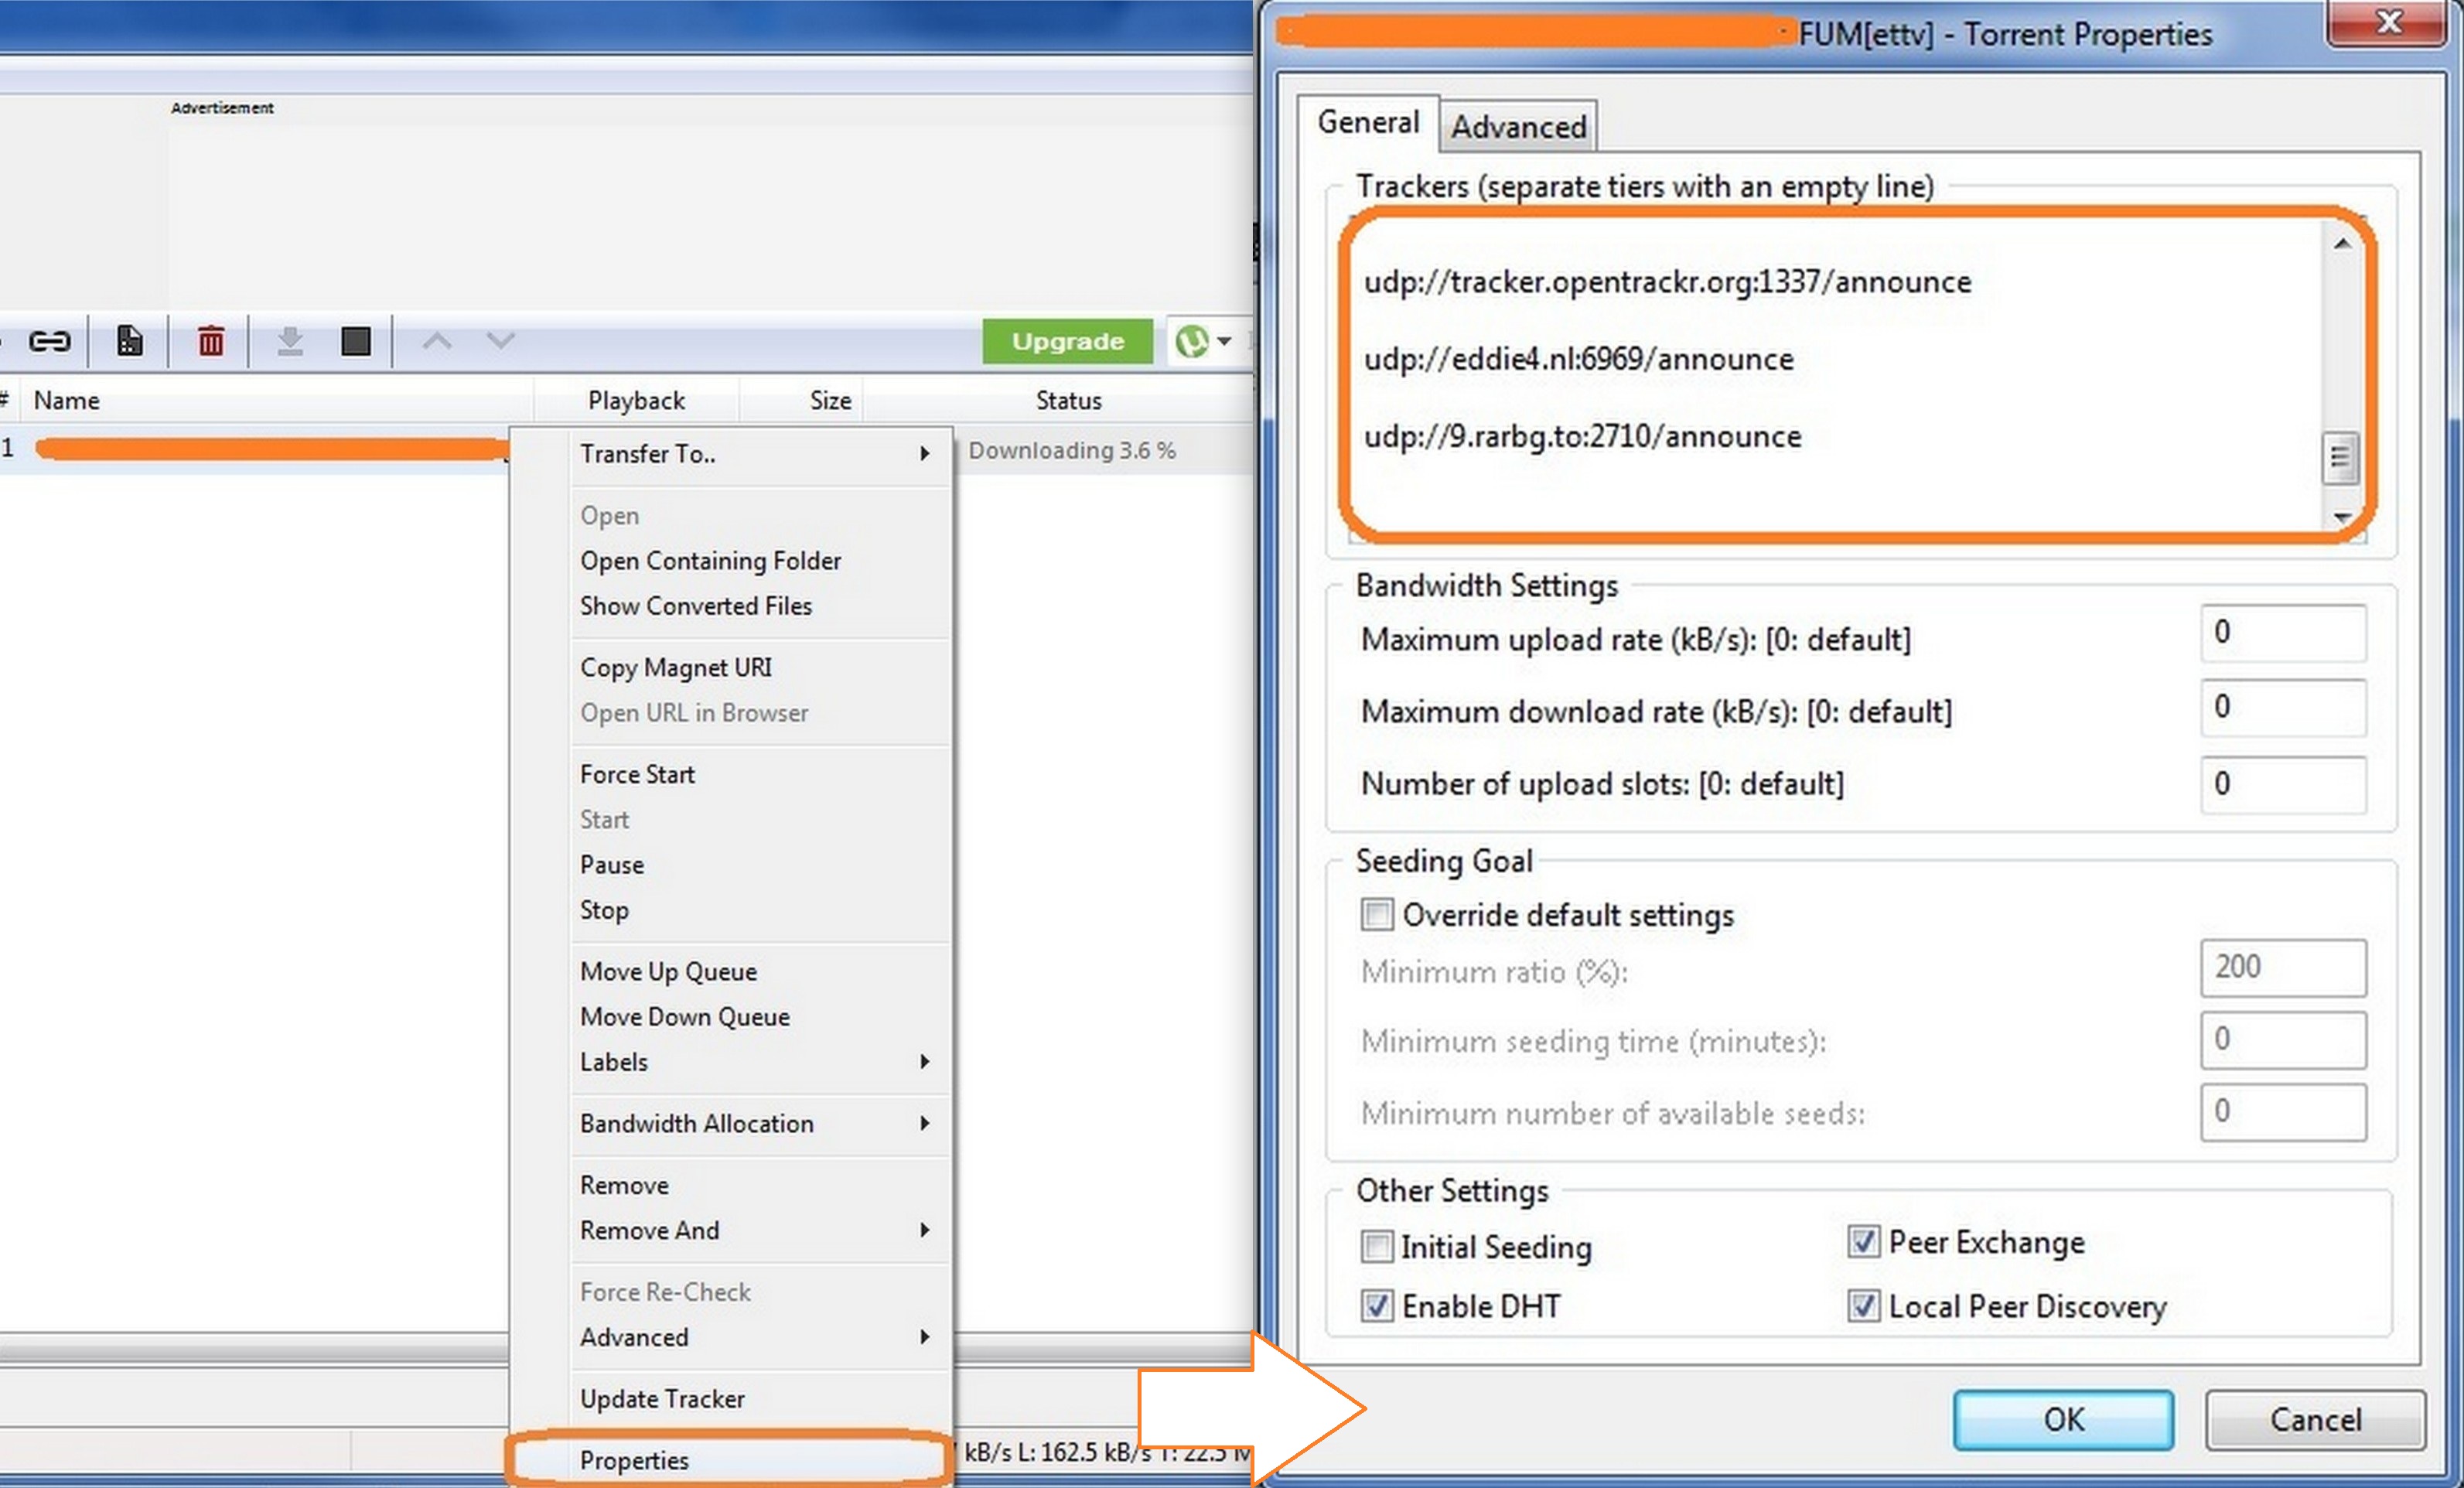Enable the Initial Seeding checkbox
Screen dimensions: 2464x1488
point(1377,1244)
